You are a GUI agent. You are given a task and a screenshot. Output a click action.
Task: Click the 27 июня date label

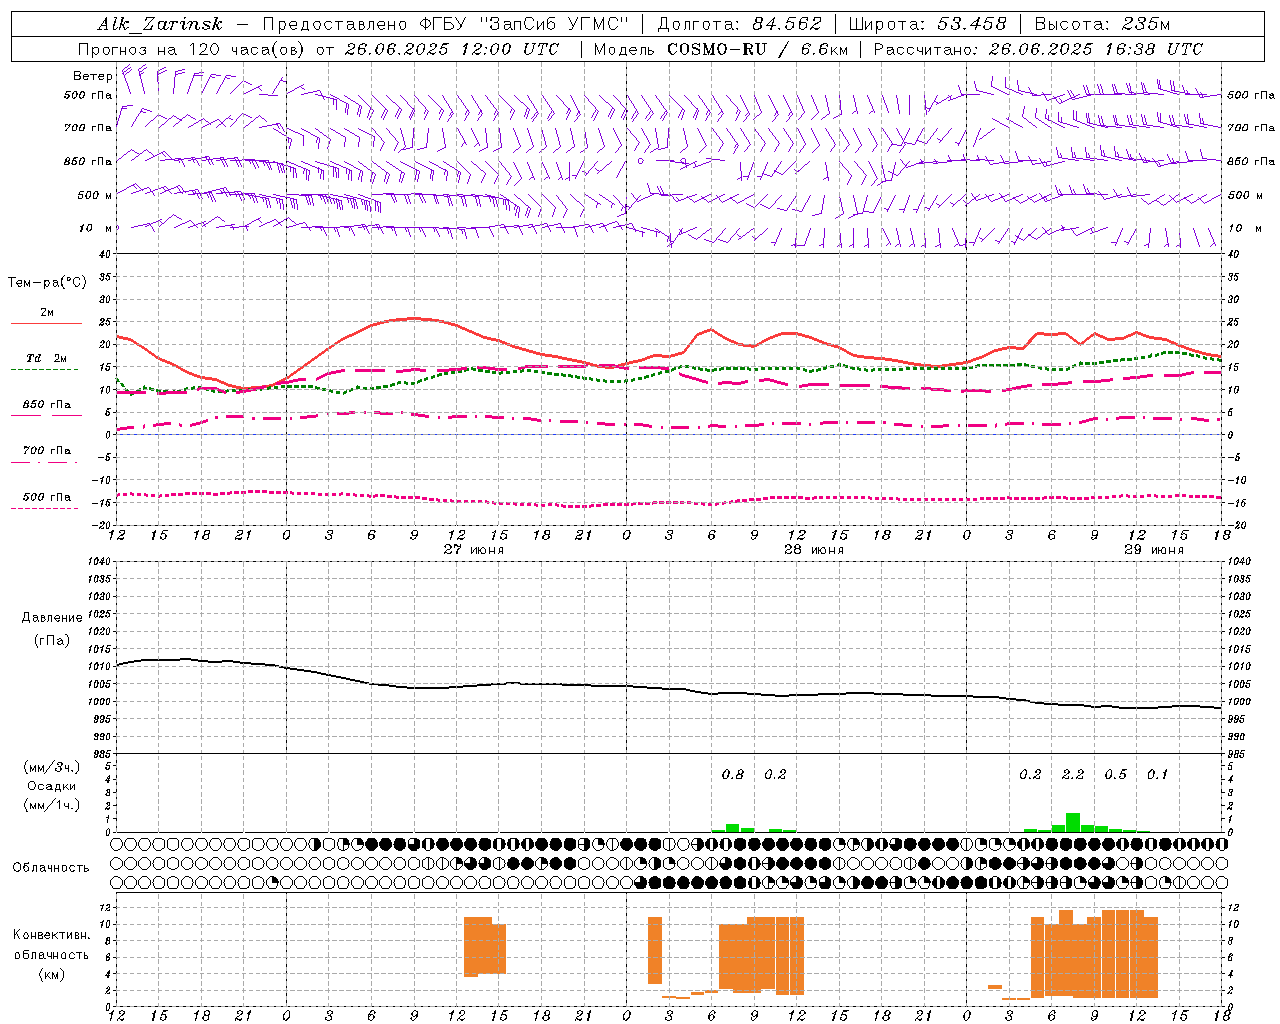coord(474,550)
